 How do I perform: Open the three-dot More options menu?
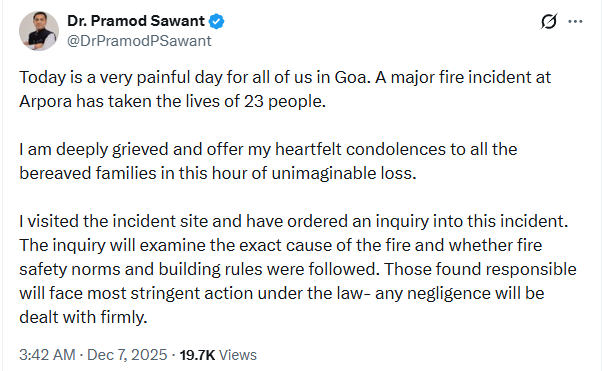coord(575,22)
